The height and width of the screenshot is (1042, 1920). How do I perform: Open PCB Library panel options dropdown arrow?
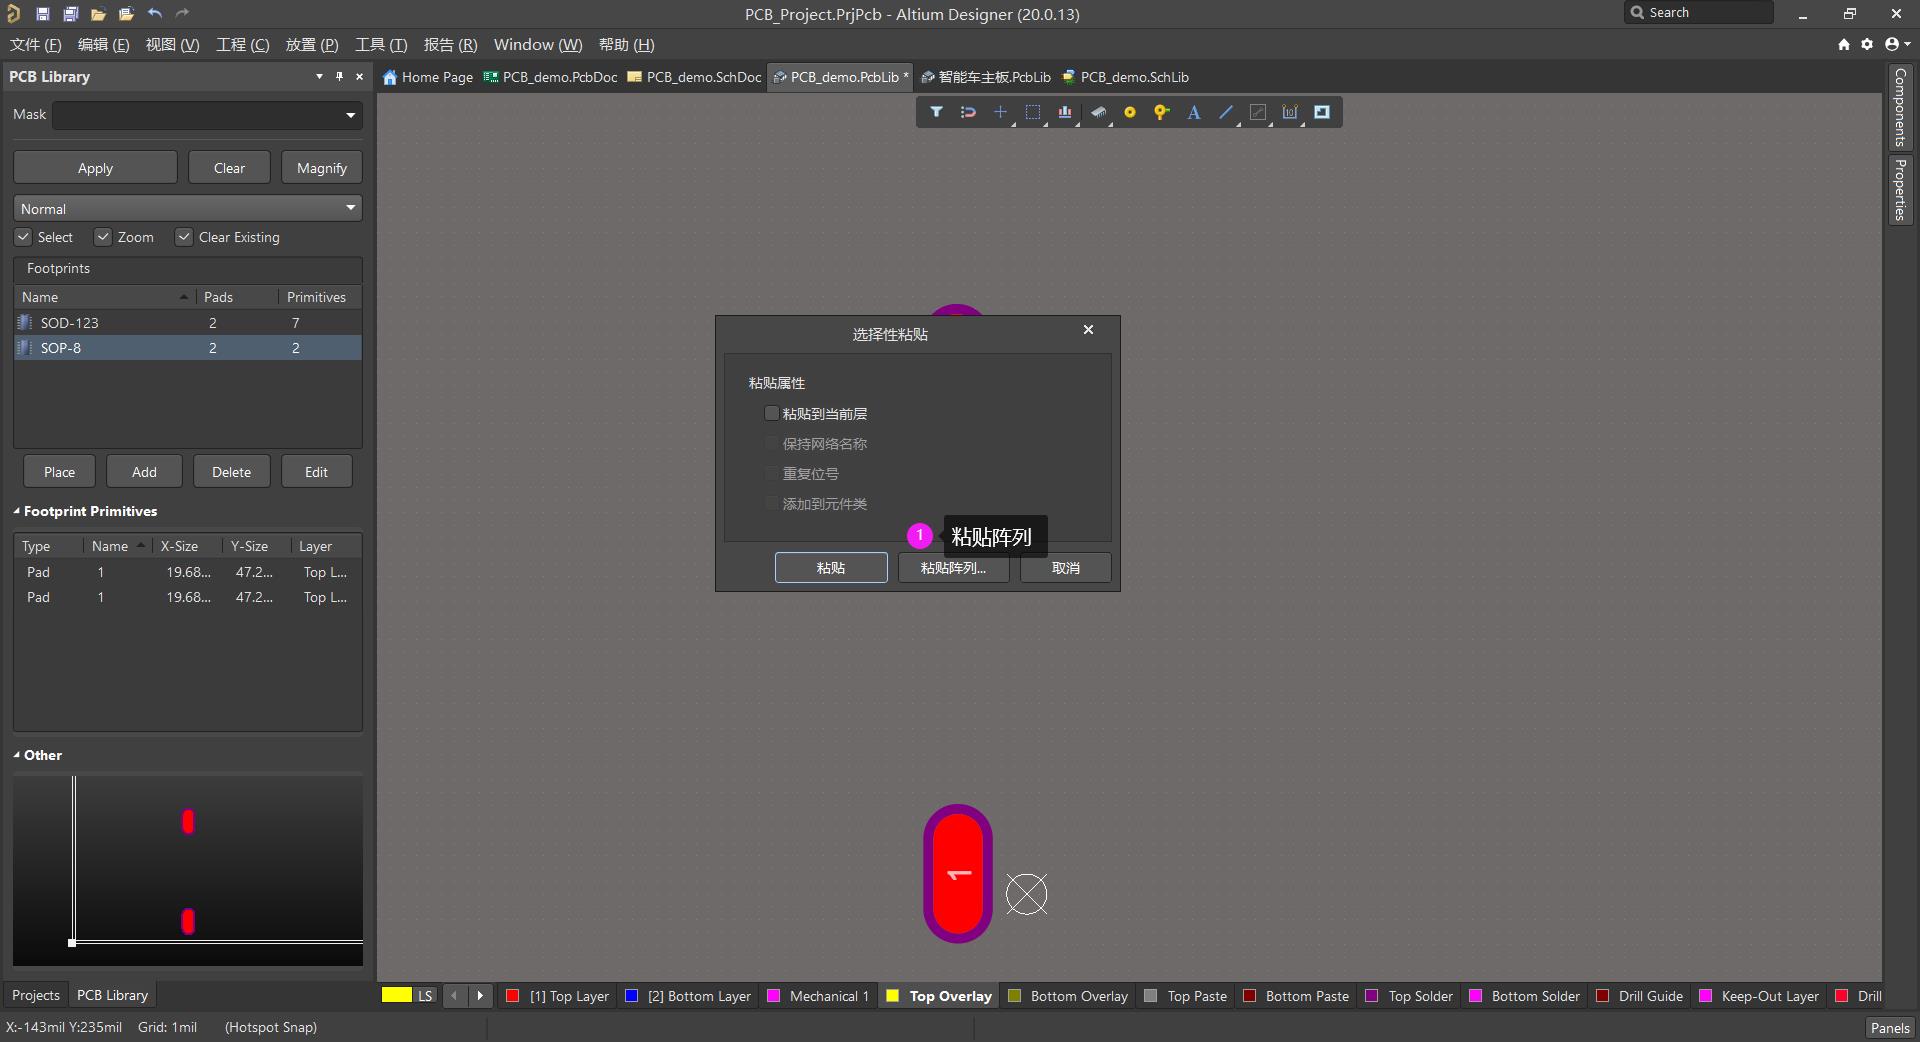point(319,76)
